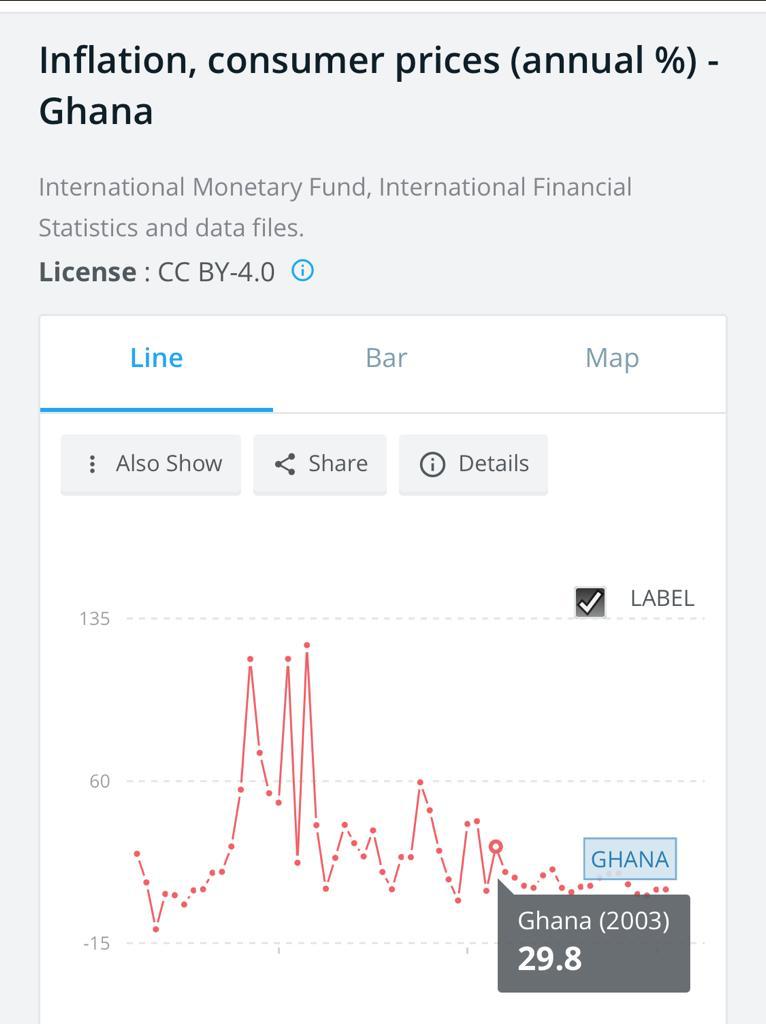Uncheck the LABEL checkbox
The height and width of the screenshot is (1024, 766).
(x=590, y=601)
